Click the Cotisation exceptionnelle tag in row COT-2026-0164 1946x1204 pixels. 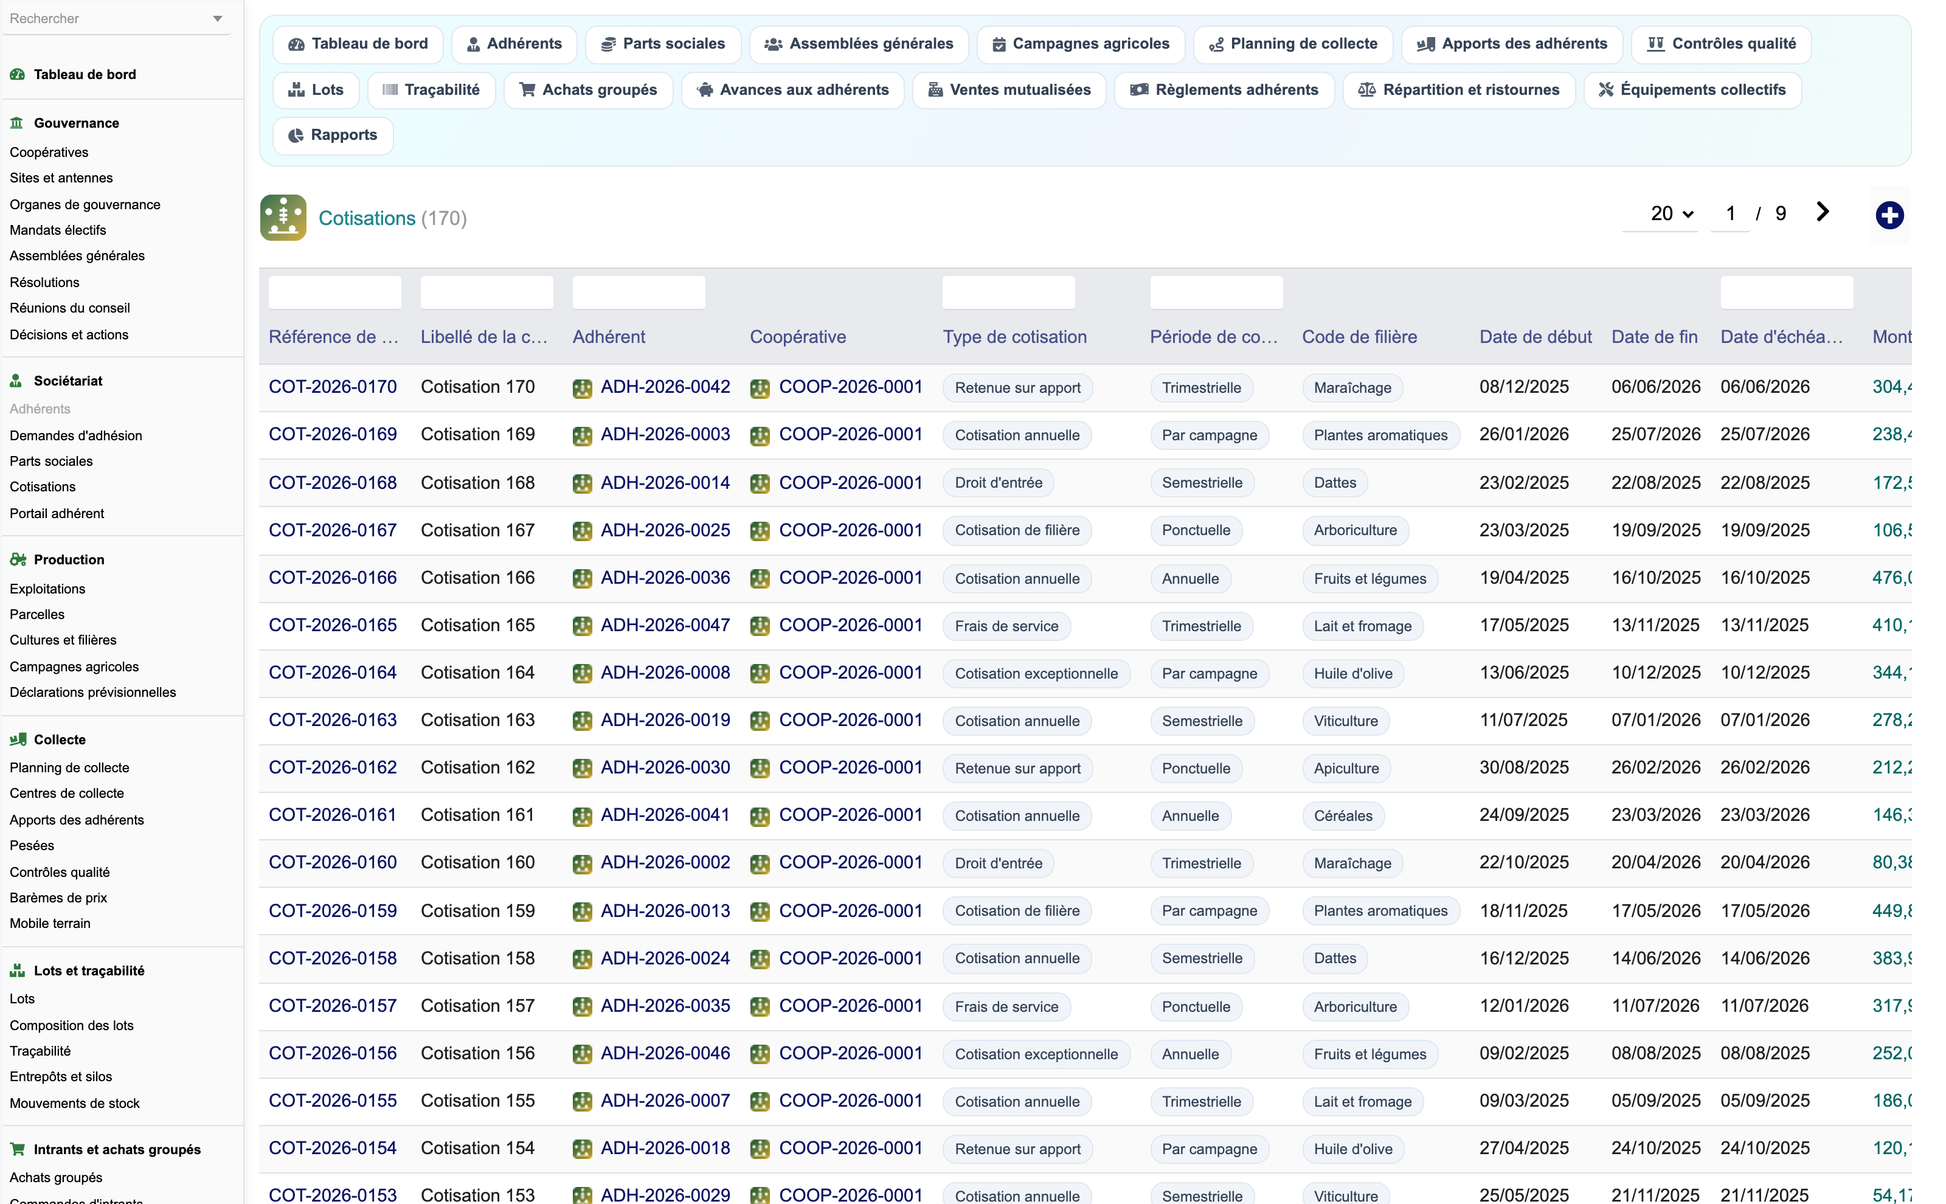1036,674
